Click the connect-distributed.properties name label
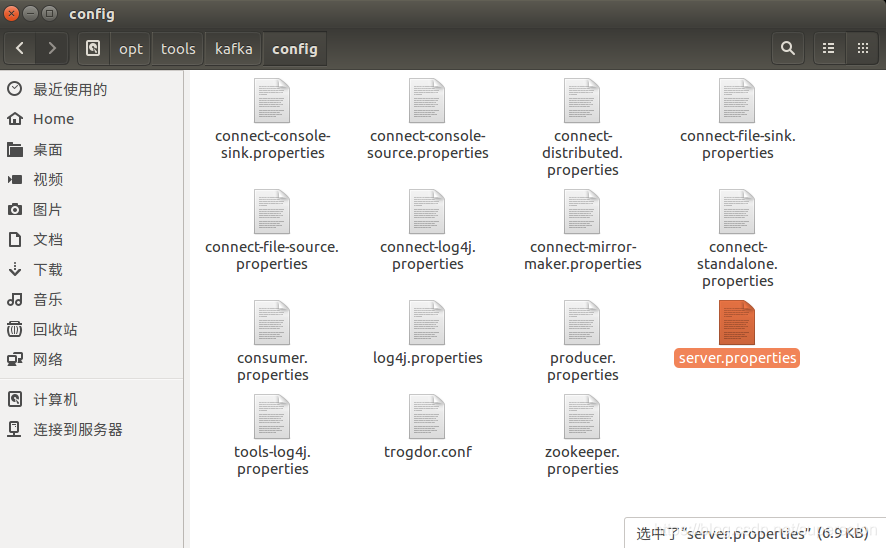Image resolution: width=886 pixels, height=548 pixels. click(583, 153)
